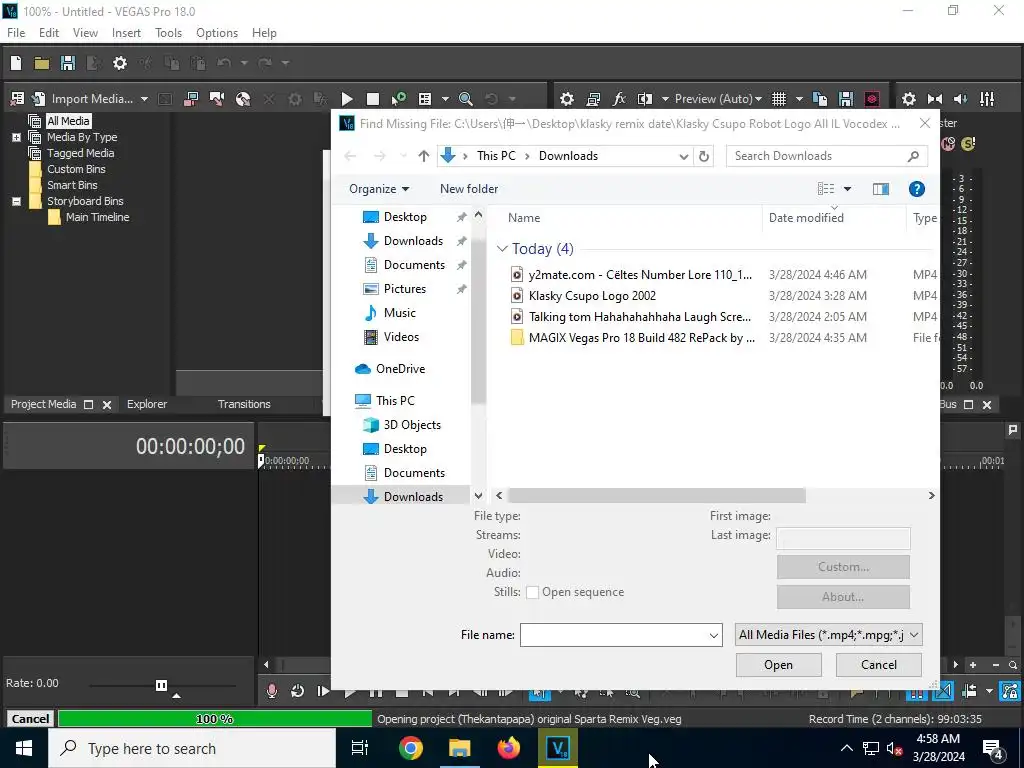The width and height of the screenshot is (1024, 768).
Task: Start preview in the Project Media toolbar
Action: tap(347, 99)
